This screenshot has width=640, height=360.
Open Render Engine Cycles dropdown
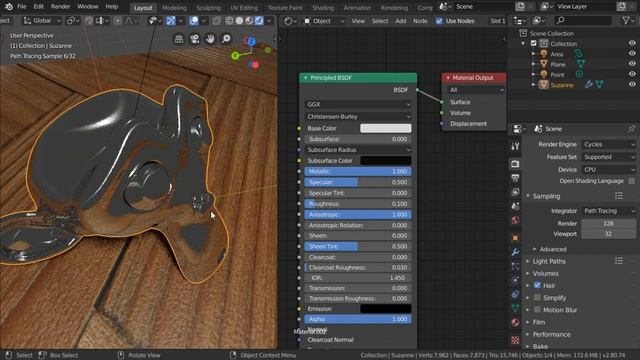(x=609, y=144)
